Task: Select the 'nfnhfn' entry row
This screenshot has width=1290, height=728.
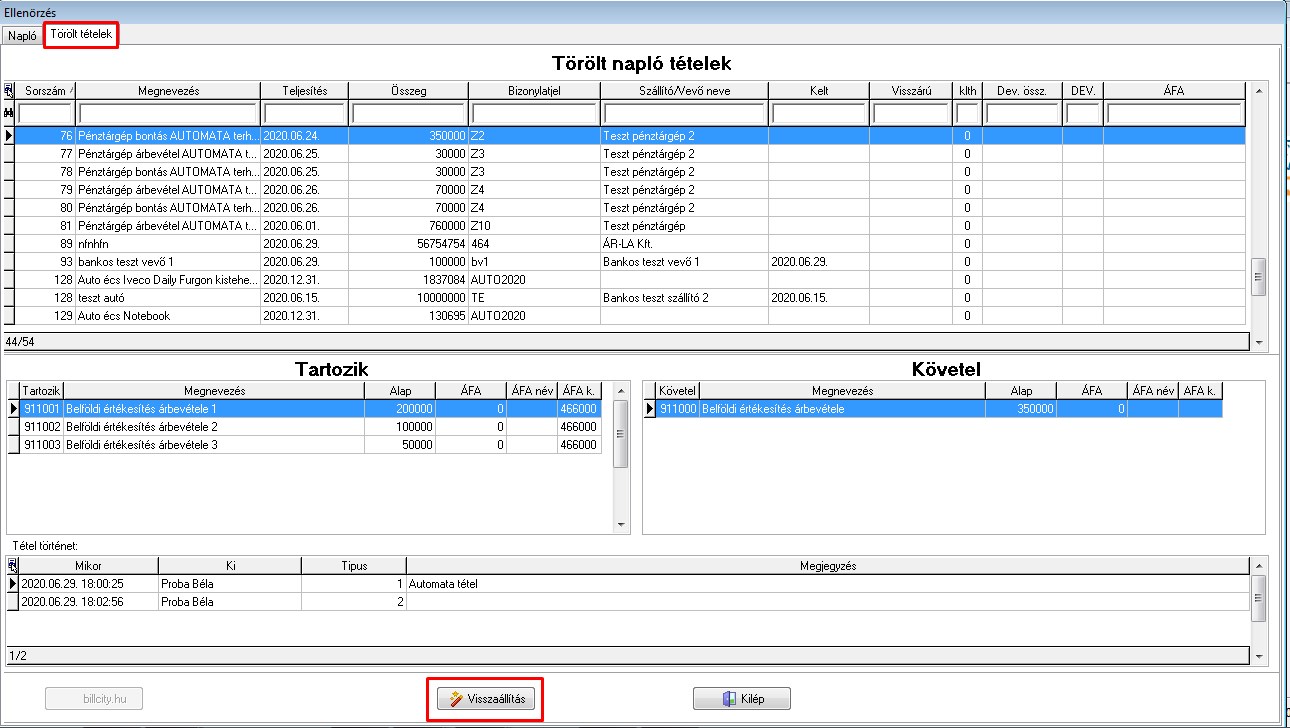Action: pos(630,243)
